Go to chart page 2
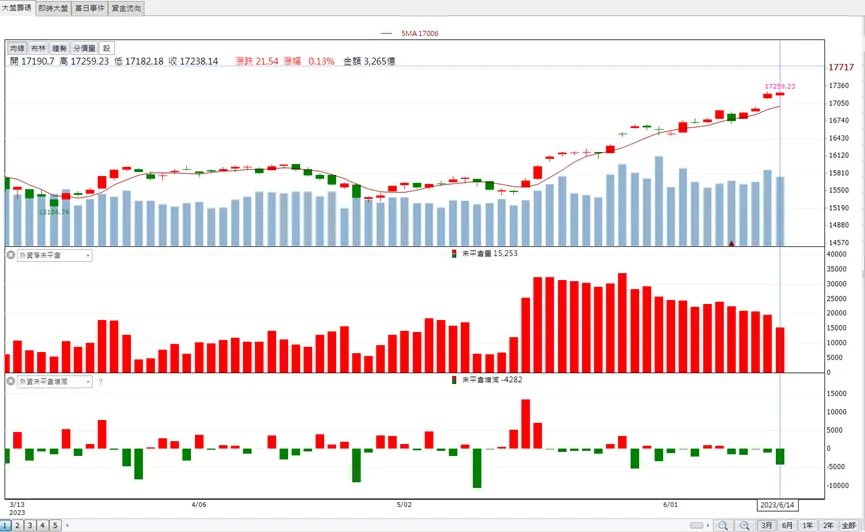This screenshot has height=532, width=865. 18,525
